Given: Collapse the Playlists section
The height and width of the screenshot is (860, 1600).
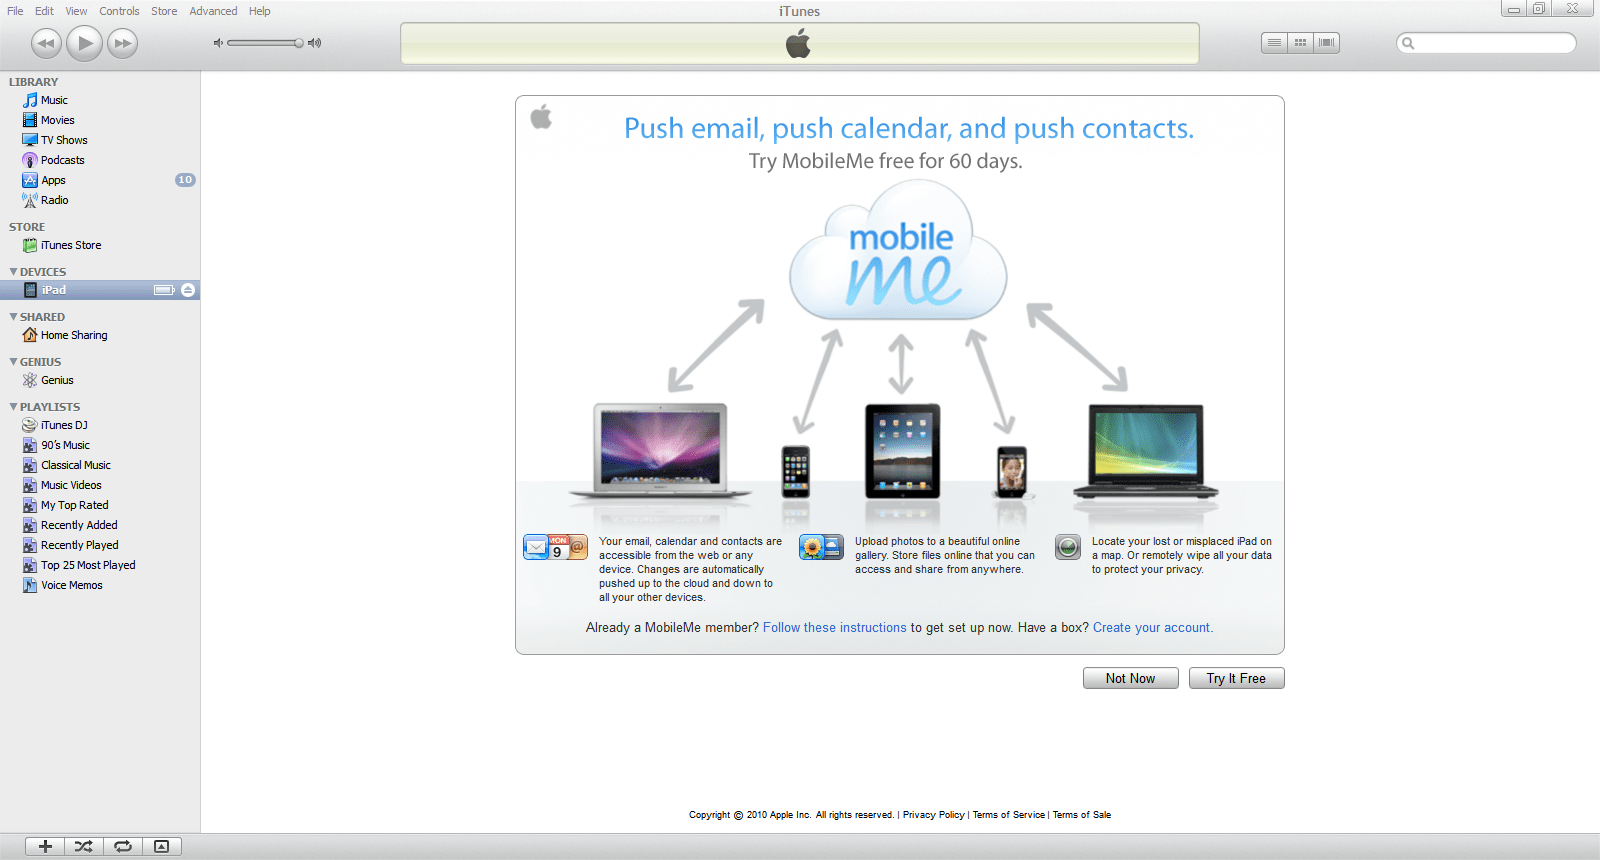Looking at the screenshot, I should coord(13,407).
